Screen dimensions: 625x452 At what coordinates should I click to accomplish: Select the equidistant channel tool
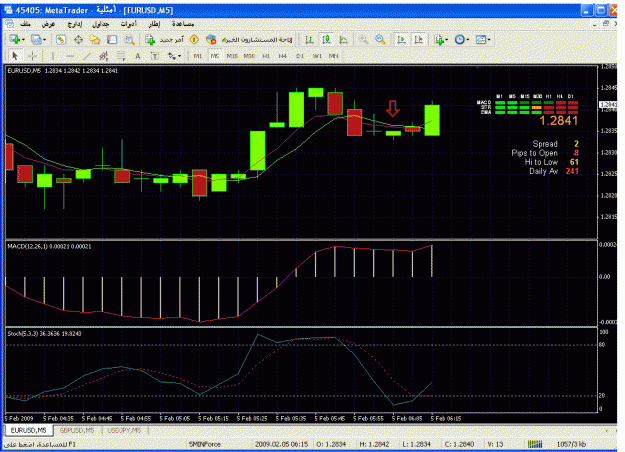tap(104, 56)
